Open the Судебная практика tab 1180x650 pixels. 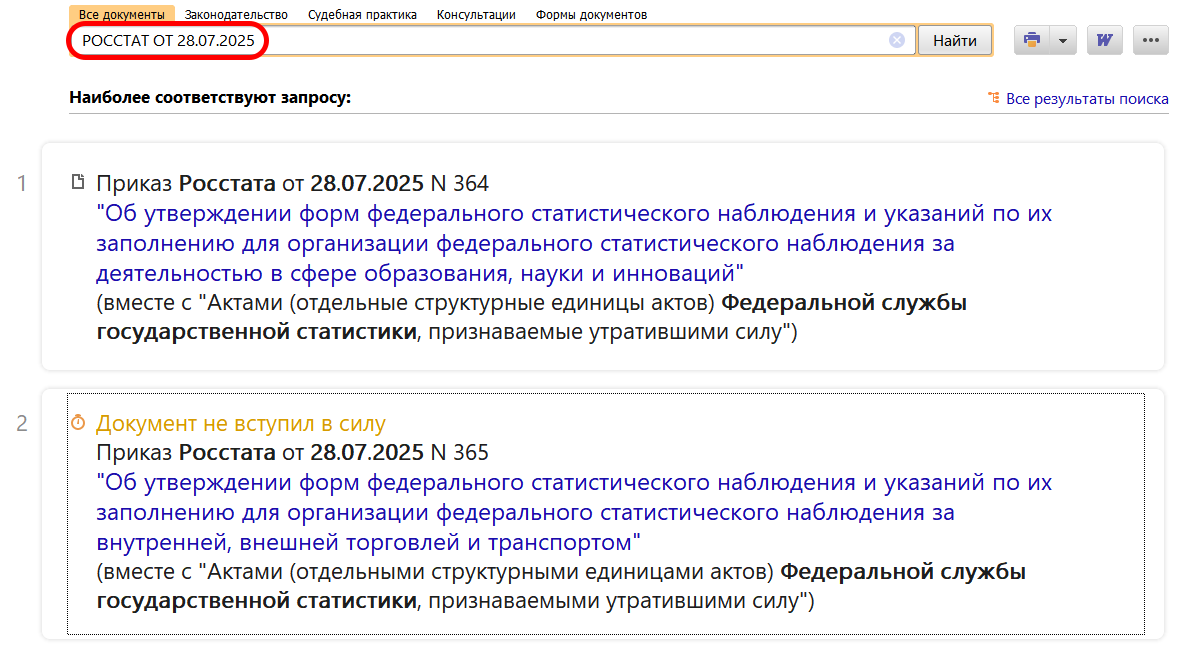tap(362, 14)
